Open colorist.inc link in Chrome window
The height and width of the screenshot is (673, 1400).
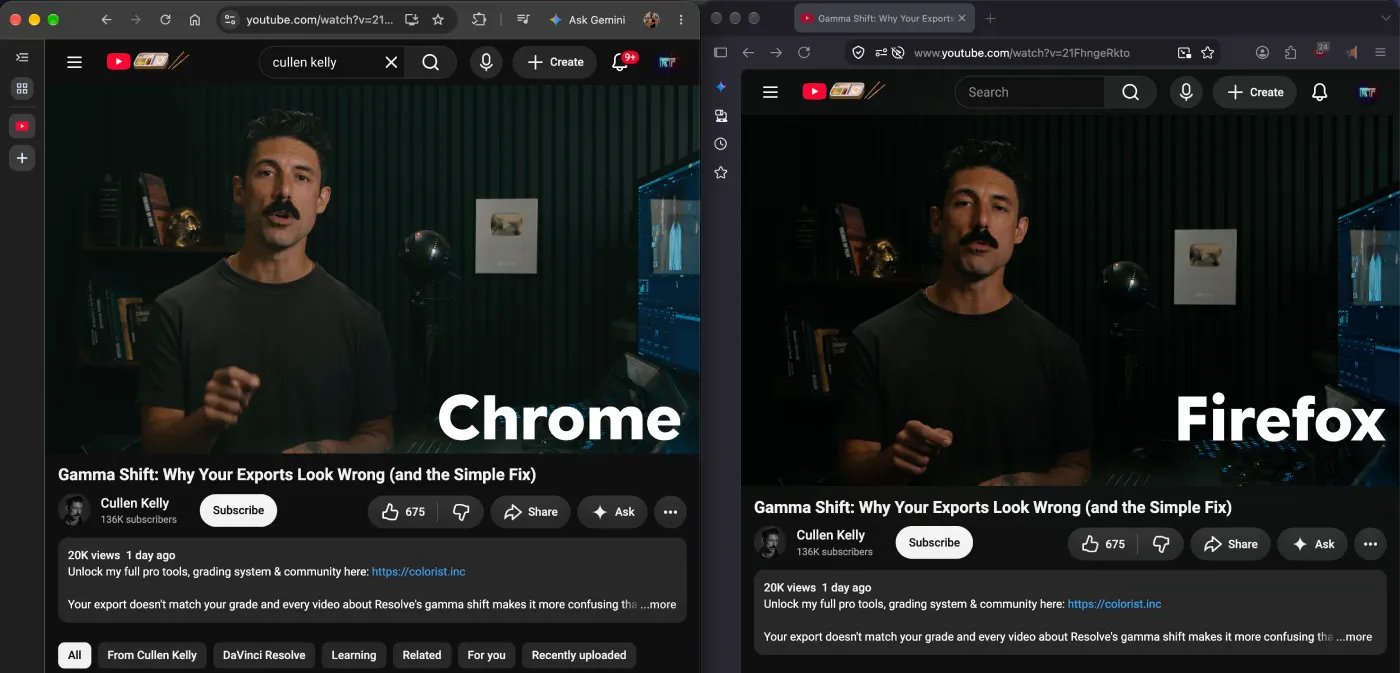click(418, 572)
